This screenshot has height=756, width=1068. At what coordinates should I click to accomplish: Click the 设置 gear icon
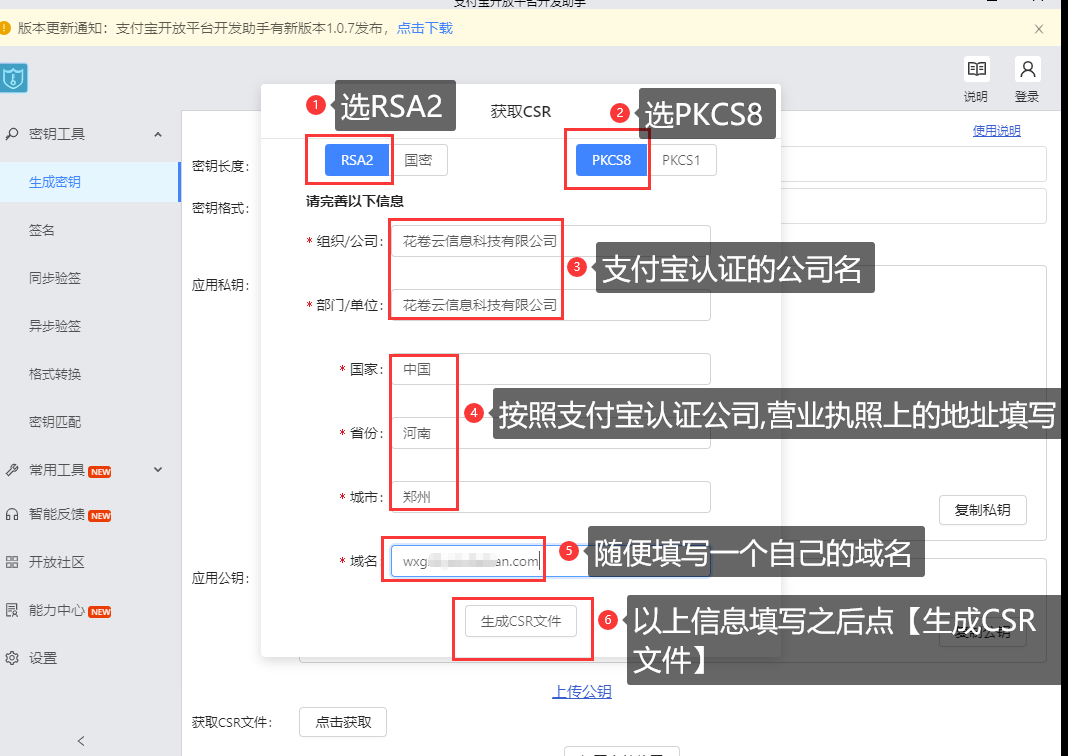click(x=12, y=658)
